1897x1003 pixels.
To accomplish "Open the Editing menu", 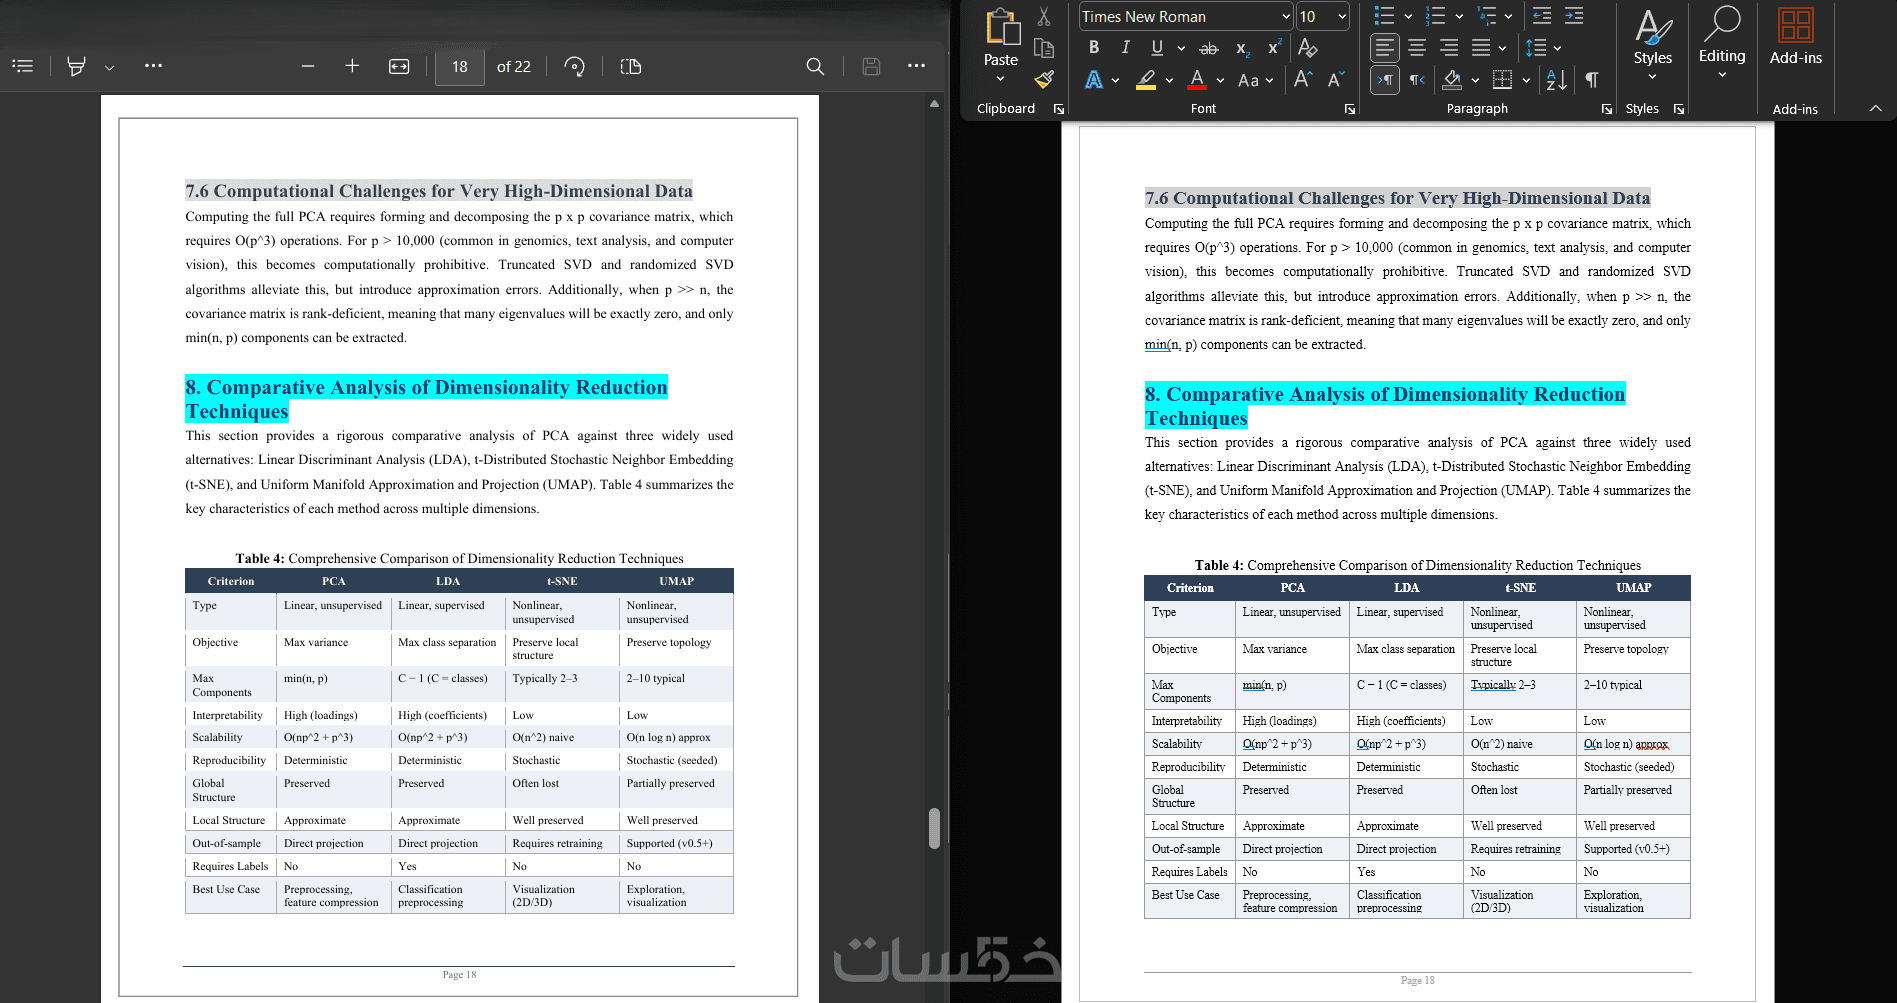I will tap(1722, 44).
